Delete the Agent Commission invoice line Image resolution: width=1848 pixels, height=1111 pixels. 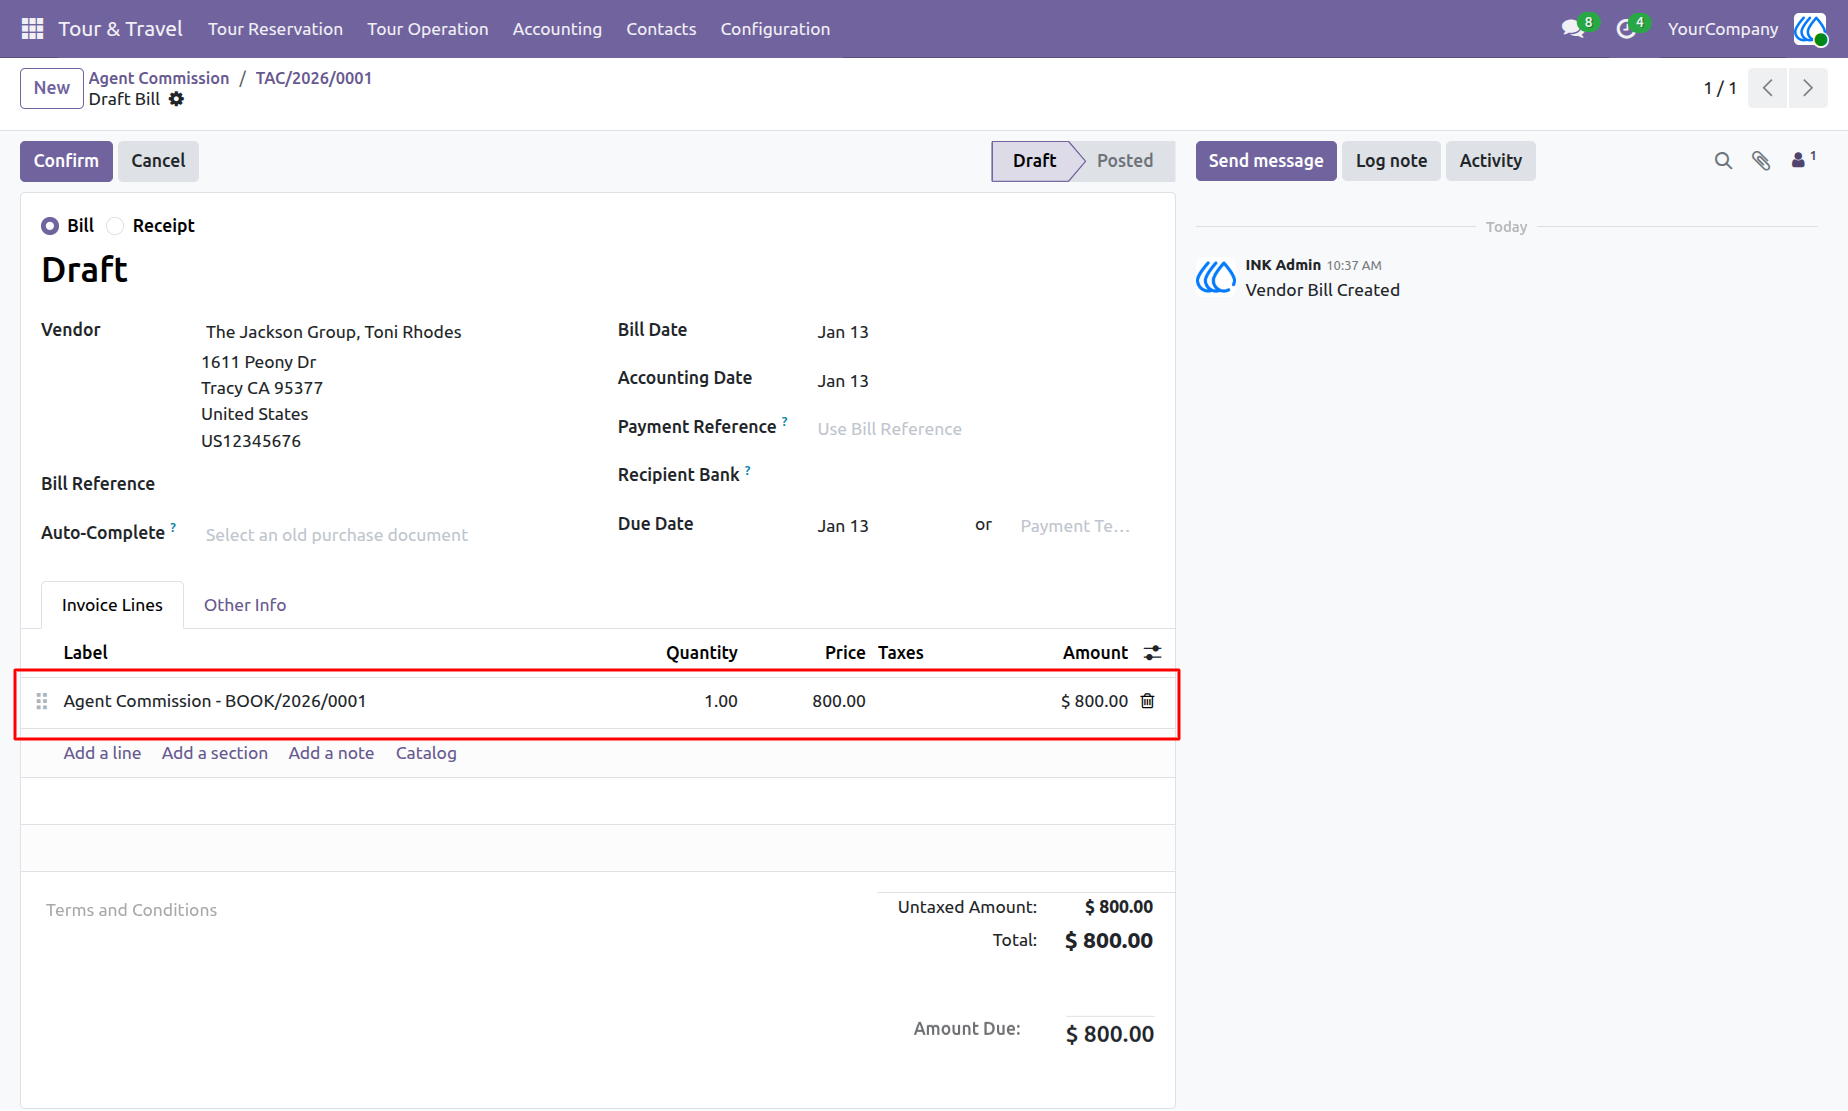click(x=1148, y=701)
